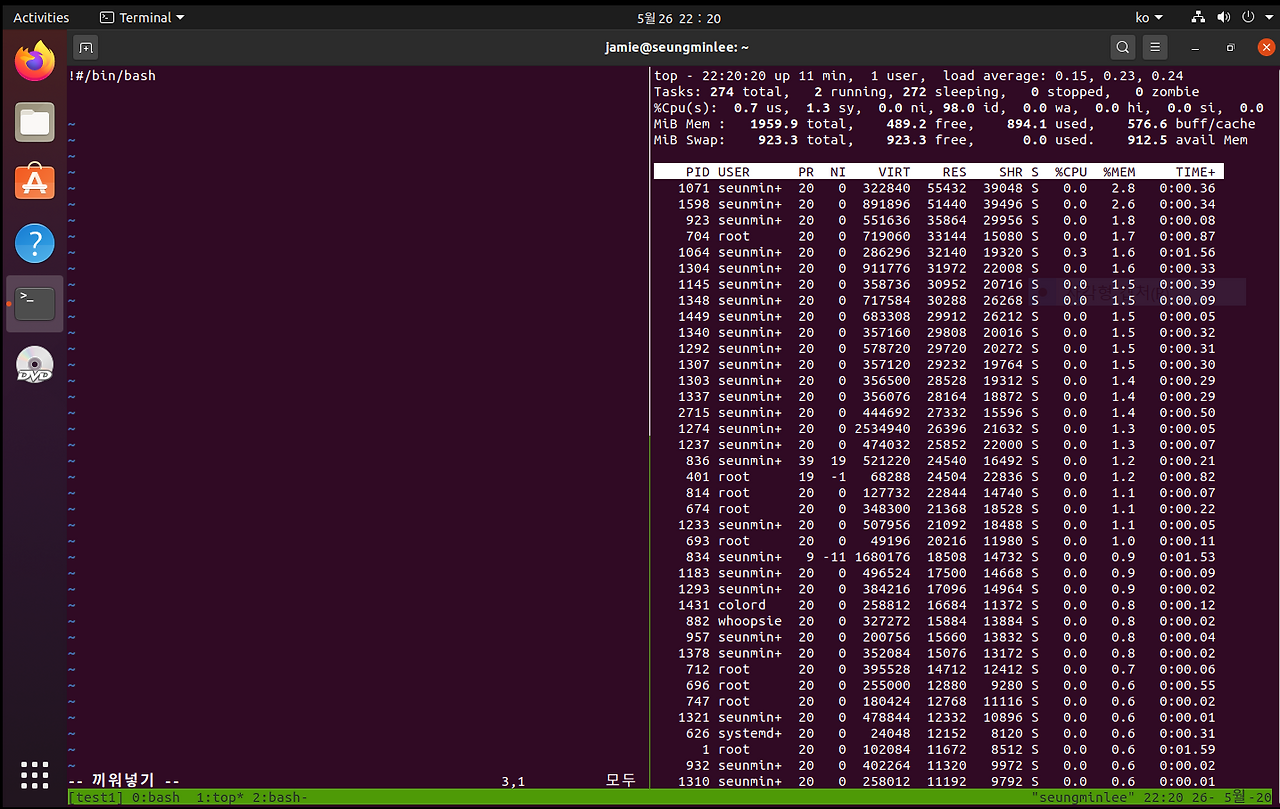The width and height of the screenshot is (1280, 809).
Task: Click the RES column header
Action: [x=955, y=172]
